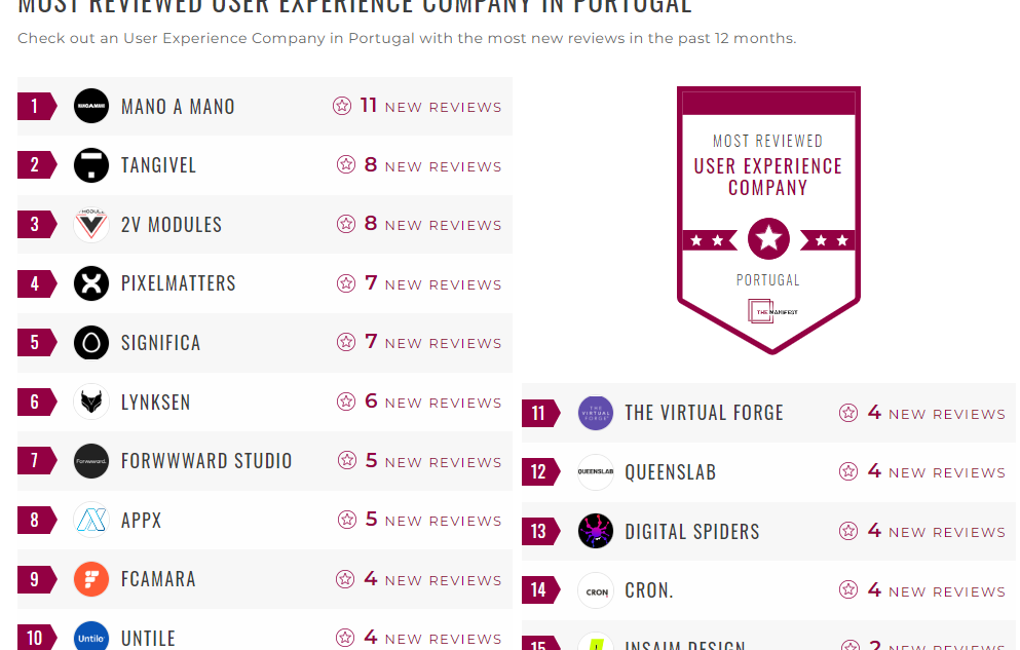Open The Virtual Forge logo
The height and width of the screenshot is (650, 1020).
pos(595,413)
